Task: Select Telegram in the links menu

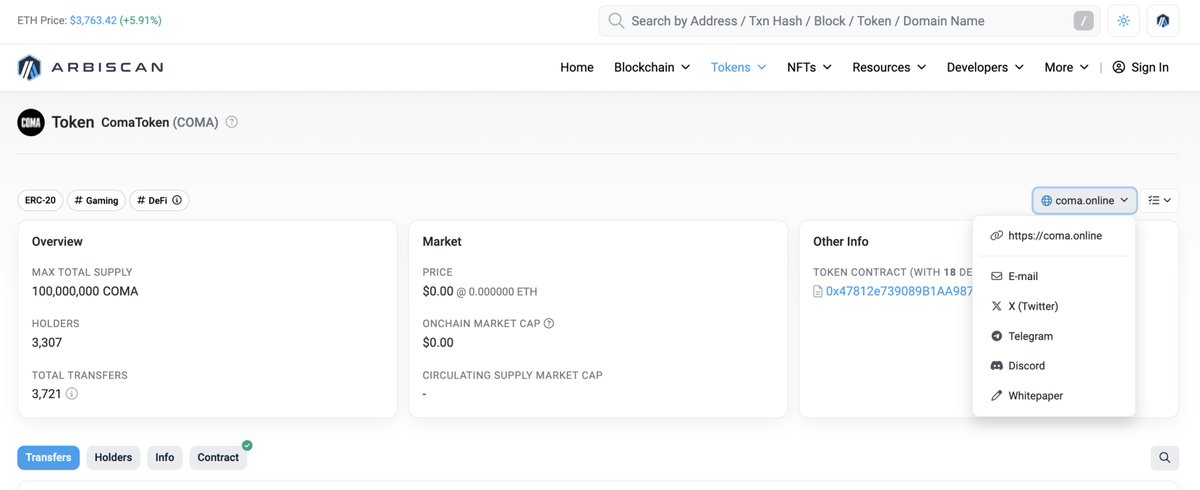Action: pyautogui.click(x=1054, y=336)
